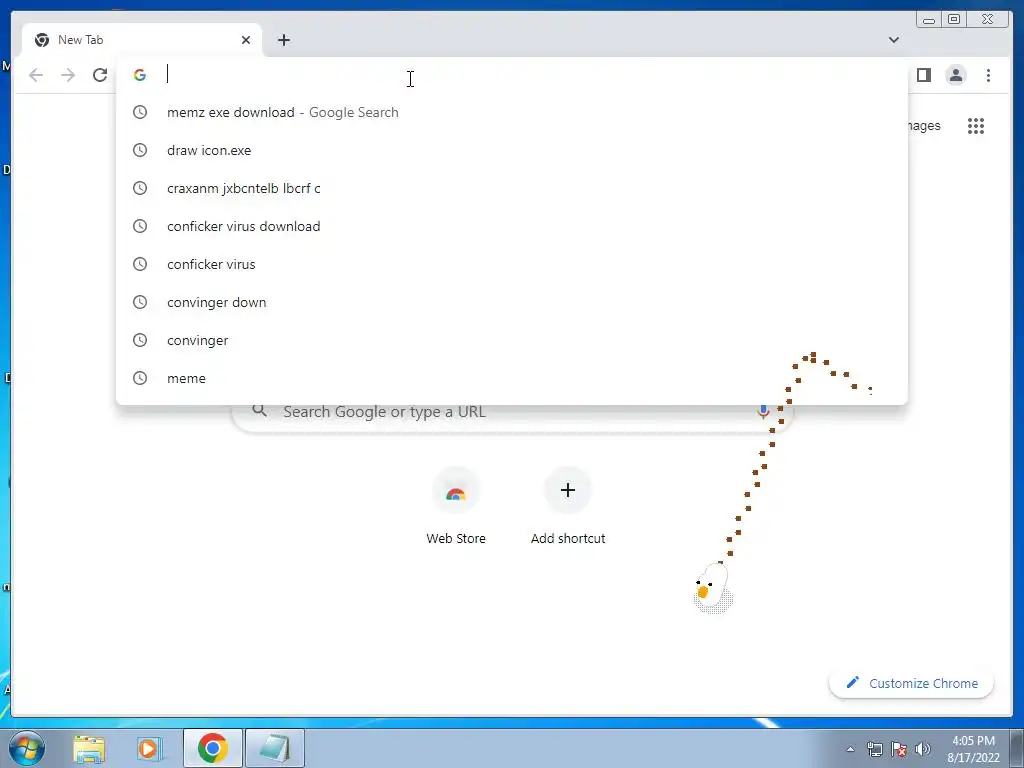Select the New Tab tab
Viewport: 1024px width, 768px height.
(x=142, y=40)
